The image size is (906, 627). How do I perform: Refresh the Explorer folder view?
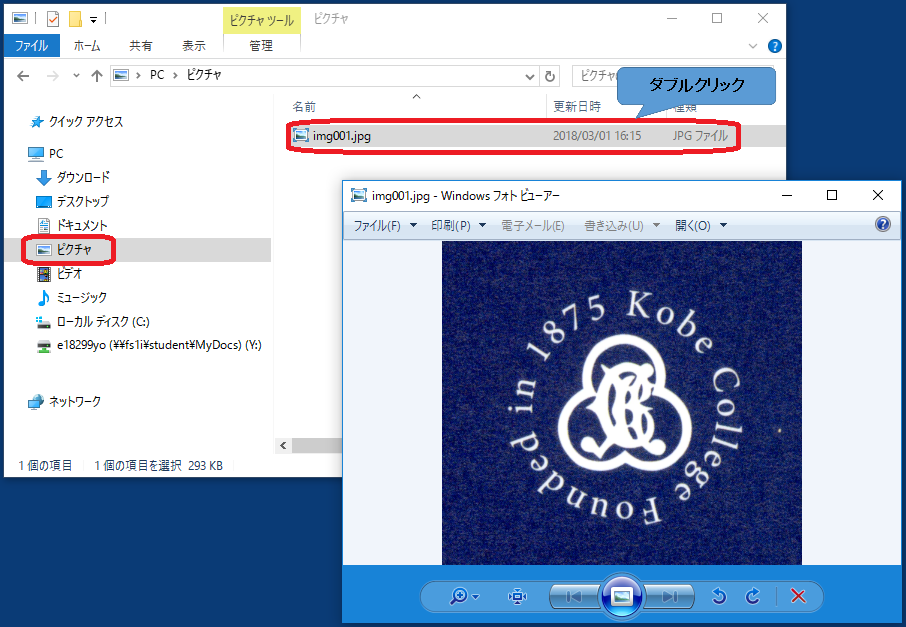550,76
